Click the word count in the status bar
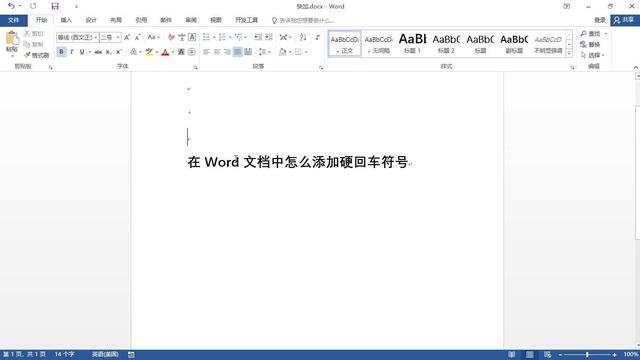The image size is (640, 360). click(64, 354)
